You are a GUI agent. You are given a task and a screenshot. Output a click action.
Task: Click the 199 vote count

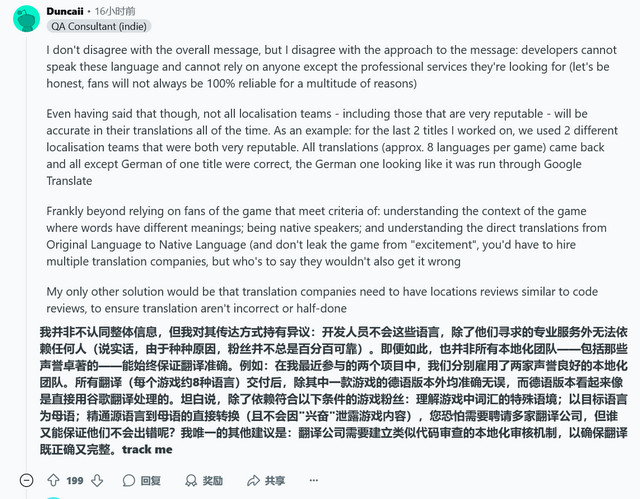point(75,481)
